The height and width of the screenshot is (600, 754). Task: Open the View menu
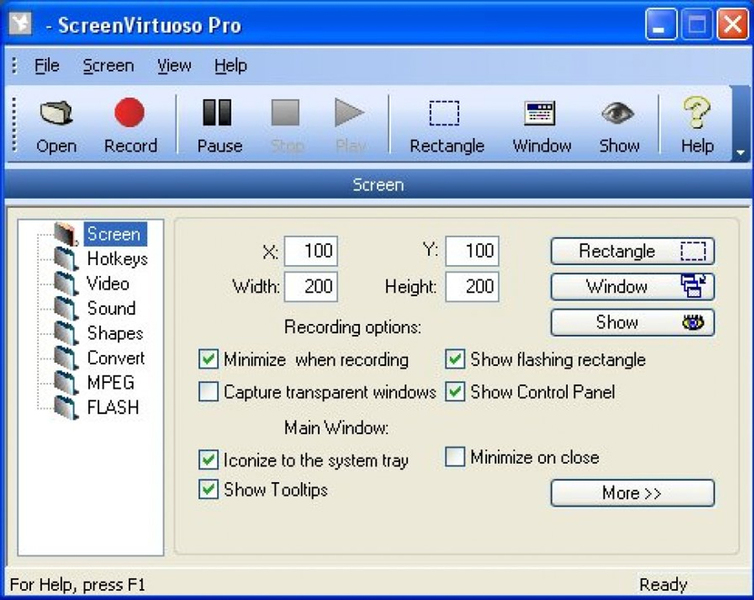(174, 65)
